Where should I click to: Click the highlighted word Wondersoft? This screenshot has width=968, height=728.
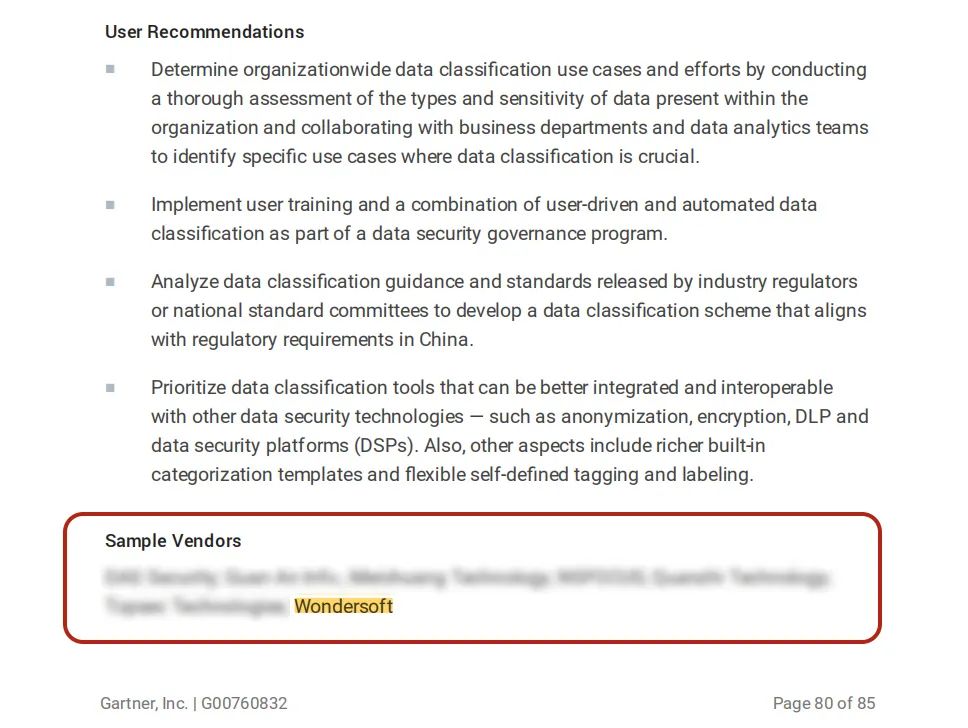[x=343, y=606]
